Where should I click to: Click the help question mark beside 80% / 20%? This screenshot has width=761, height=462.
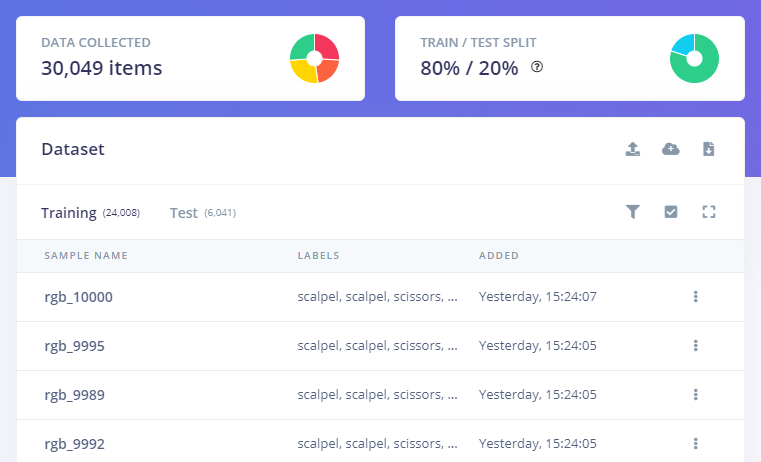[537, 66]
